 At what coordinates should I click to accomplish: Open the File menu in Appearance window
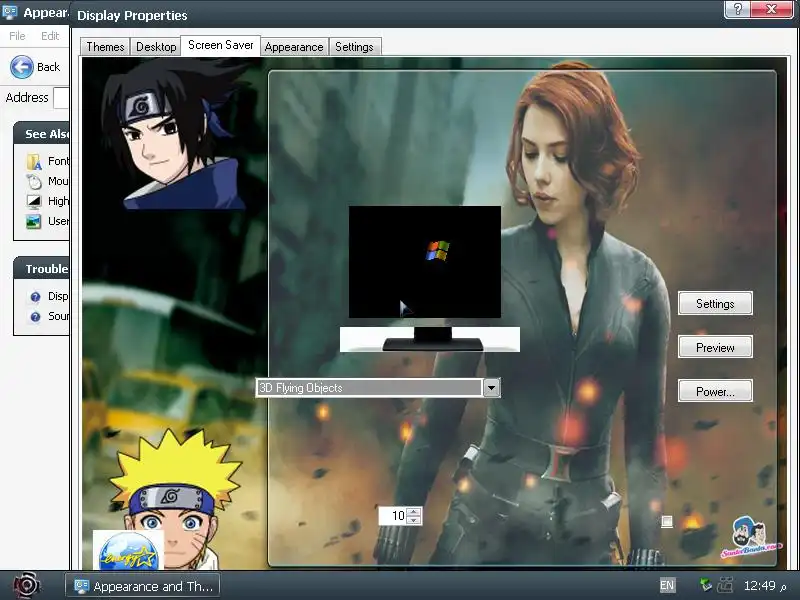(x=17, y=36)
